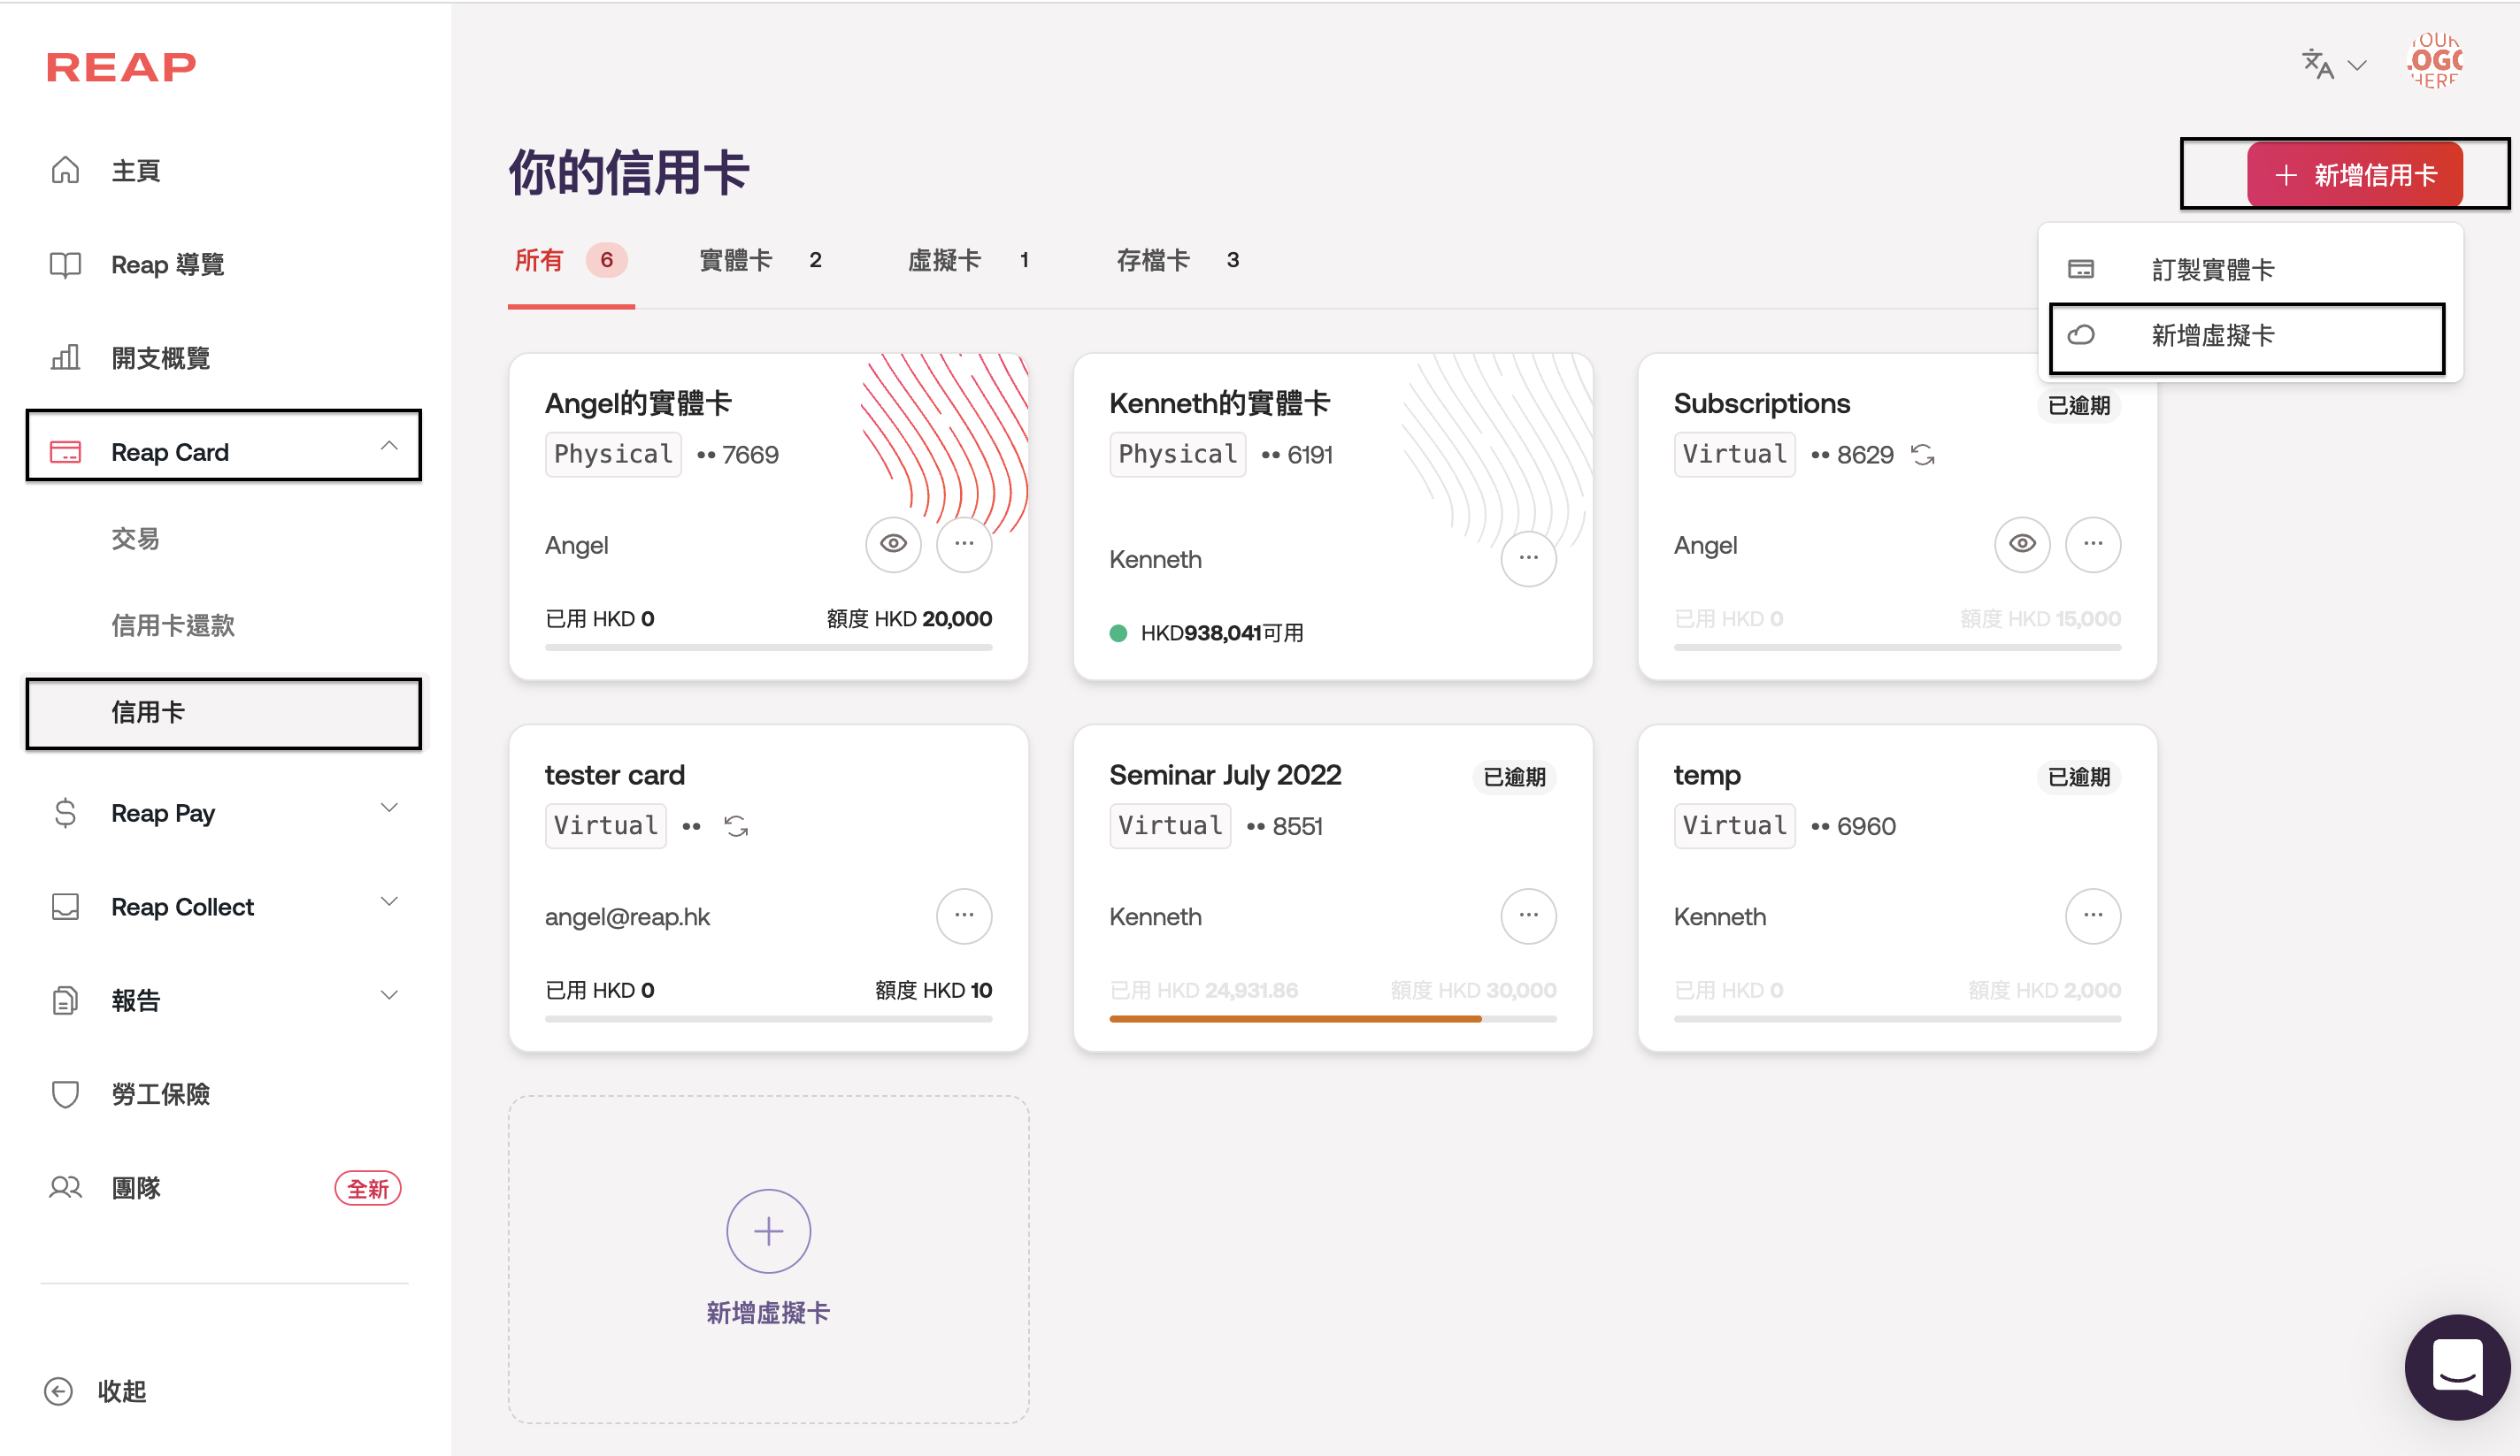The height and width of the screenshot is (1456, 2520).
Task: Collapse the Reap Card sidebar section
Action: (x=389, y=446)
